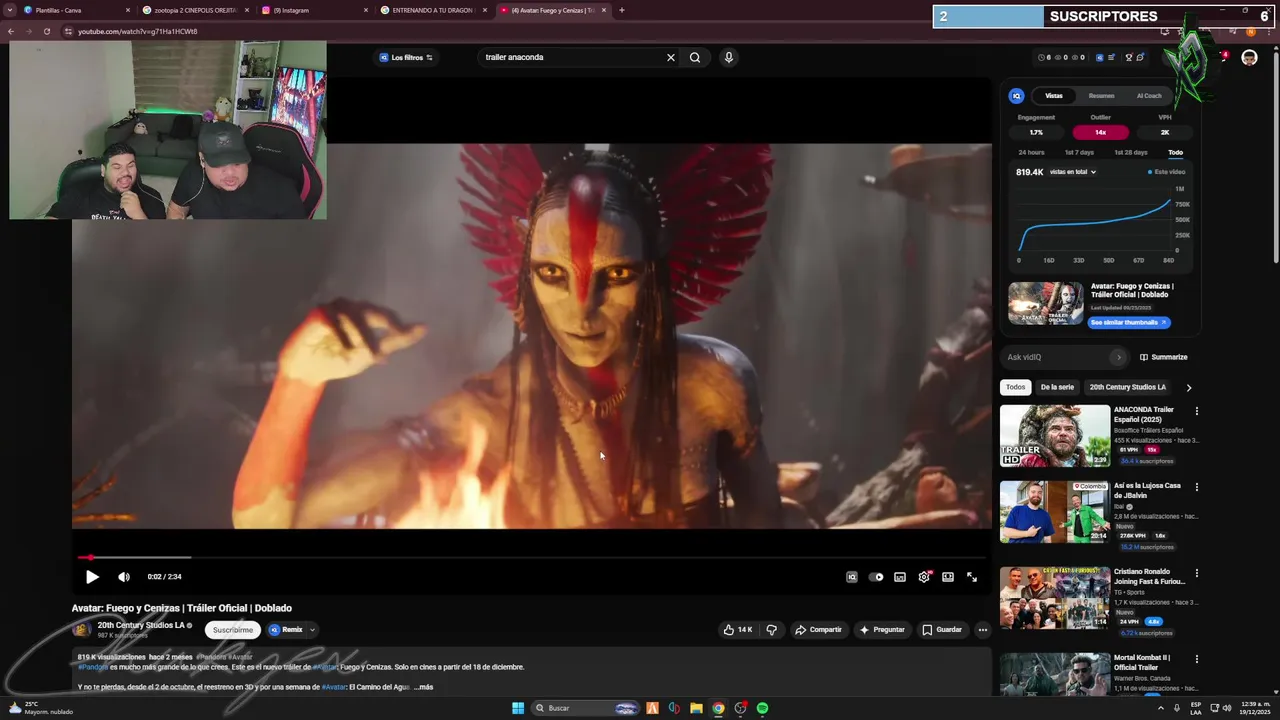The width and height of the screenshot is (1280, 720).
Task: Click See similar thumbnails link
Action: [1129, 322]
